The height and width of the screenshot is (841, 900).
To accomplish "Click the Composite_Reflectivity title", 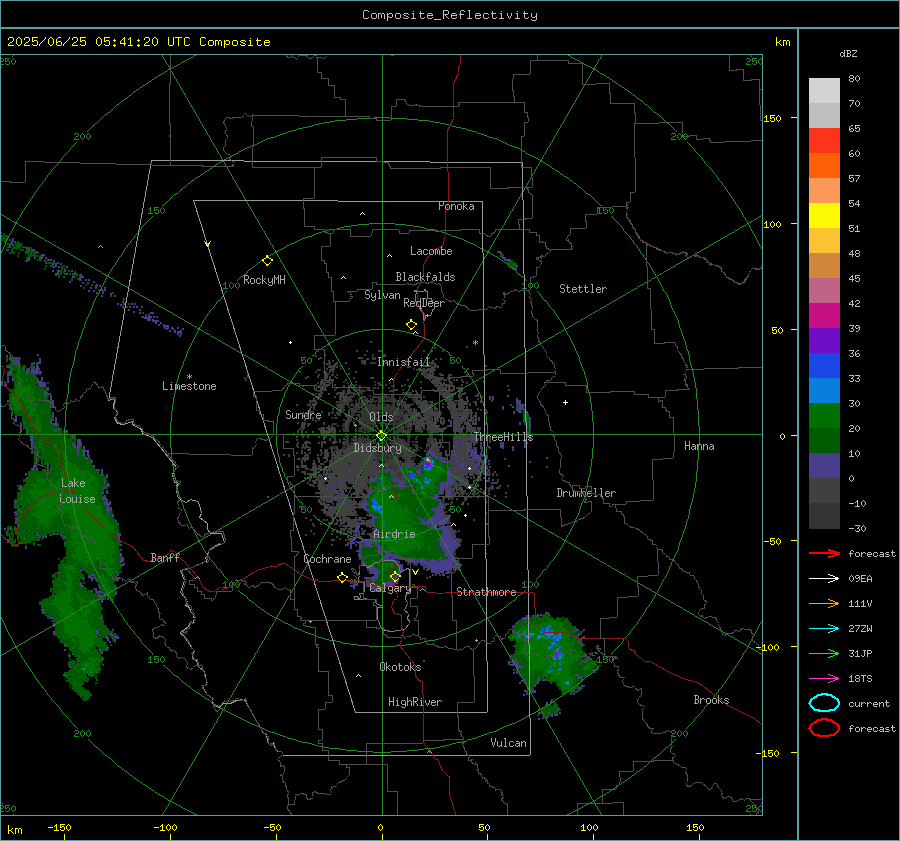I will tap(450, 15).
